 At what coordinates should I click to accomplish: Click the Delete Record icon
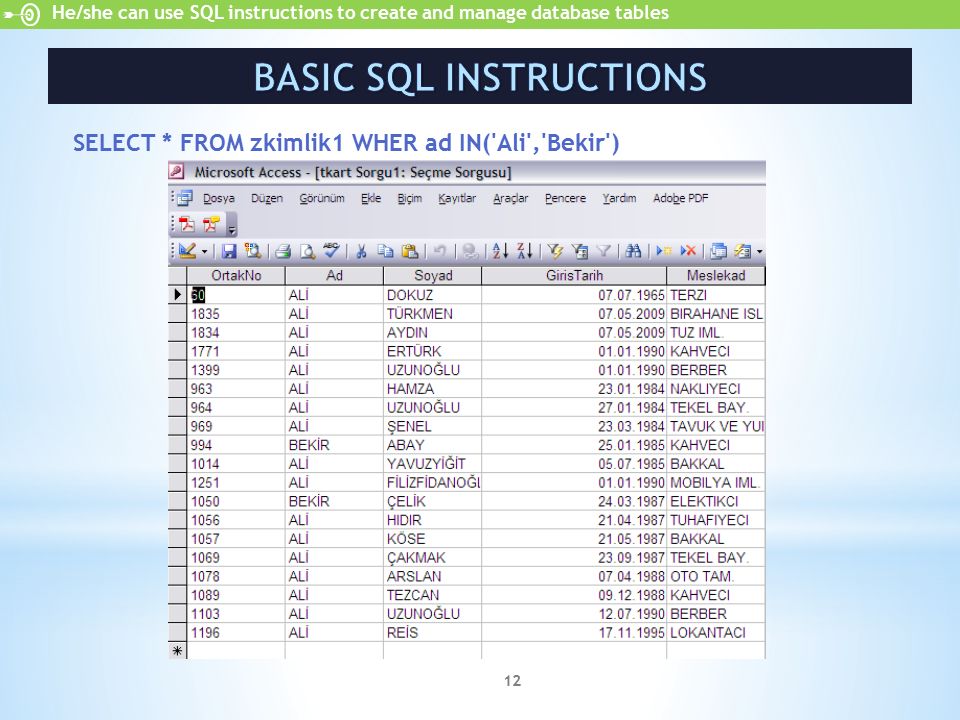(x=688, y=251)
